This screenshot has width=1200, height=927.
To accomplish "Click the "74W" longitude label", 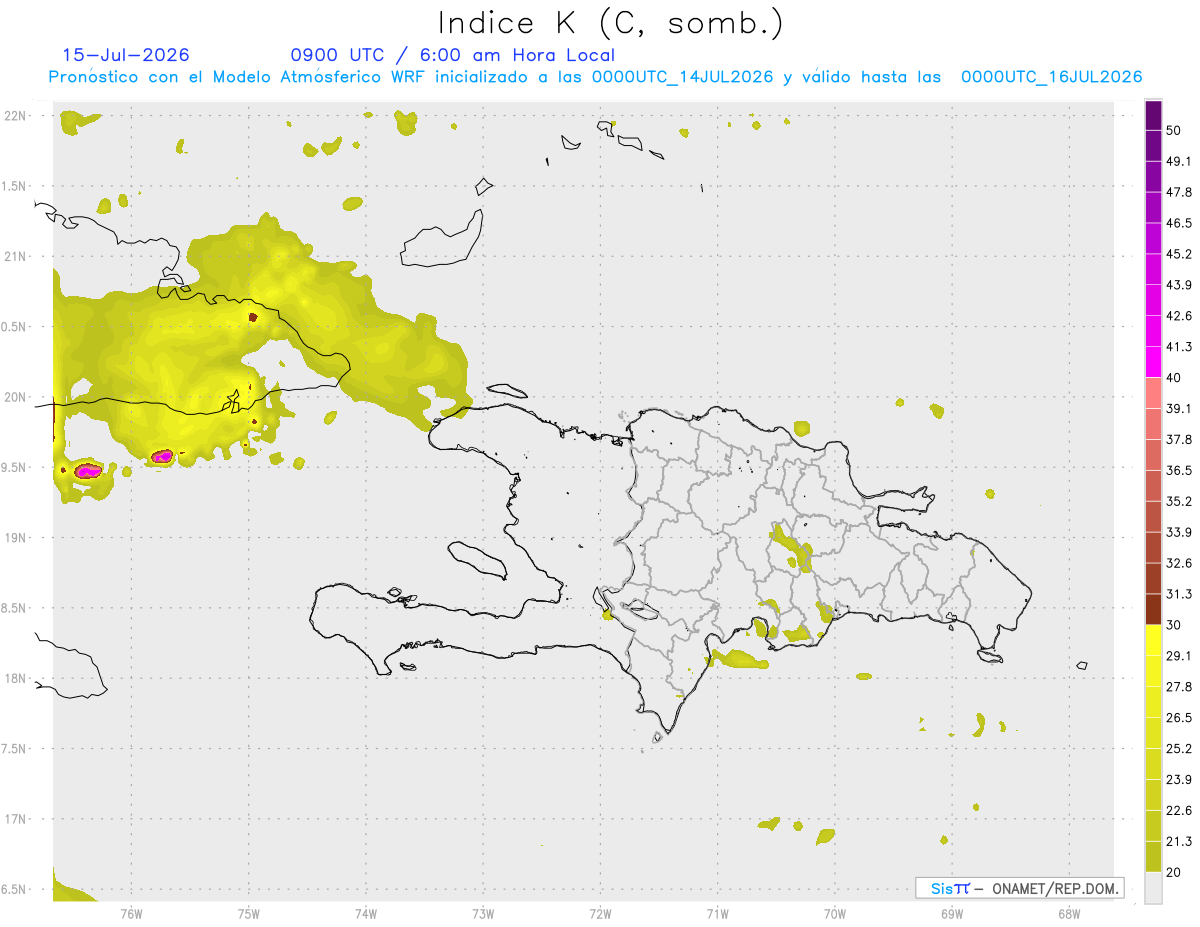I will click(365, 914).
